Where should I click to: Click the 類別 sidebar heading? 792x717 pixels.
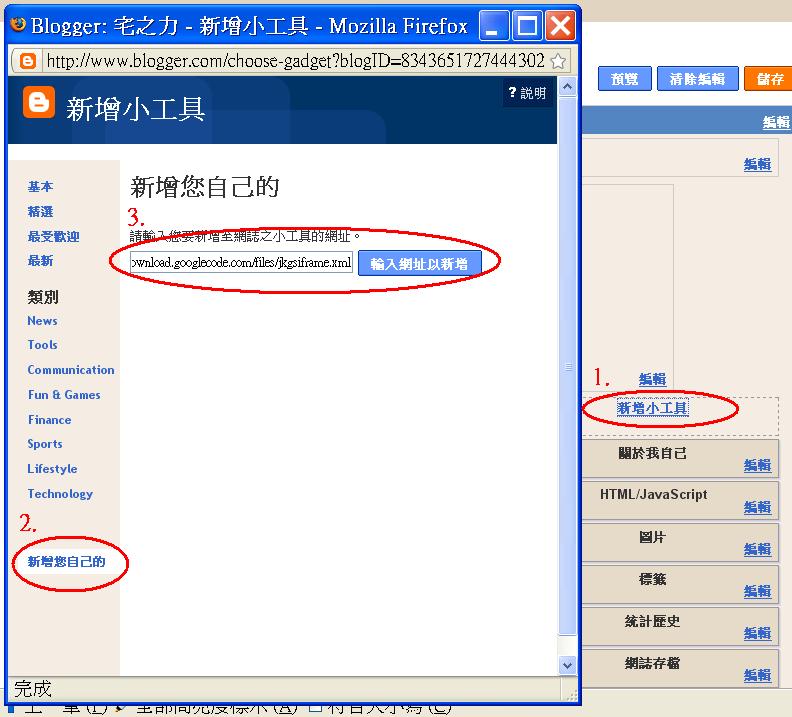tap(43, 297)
